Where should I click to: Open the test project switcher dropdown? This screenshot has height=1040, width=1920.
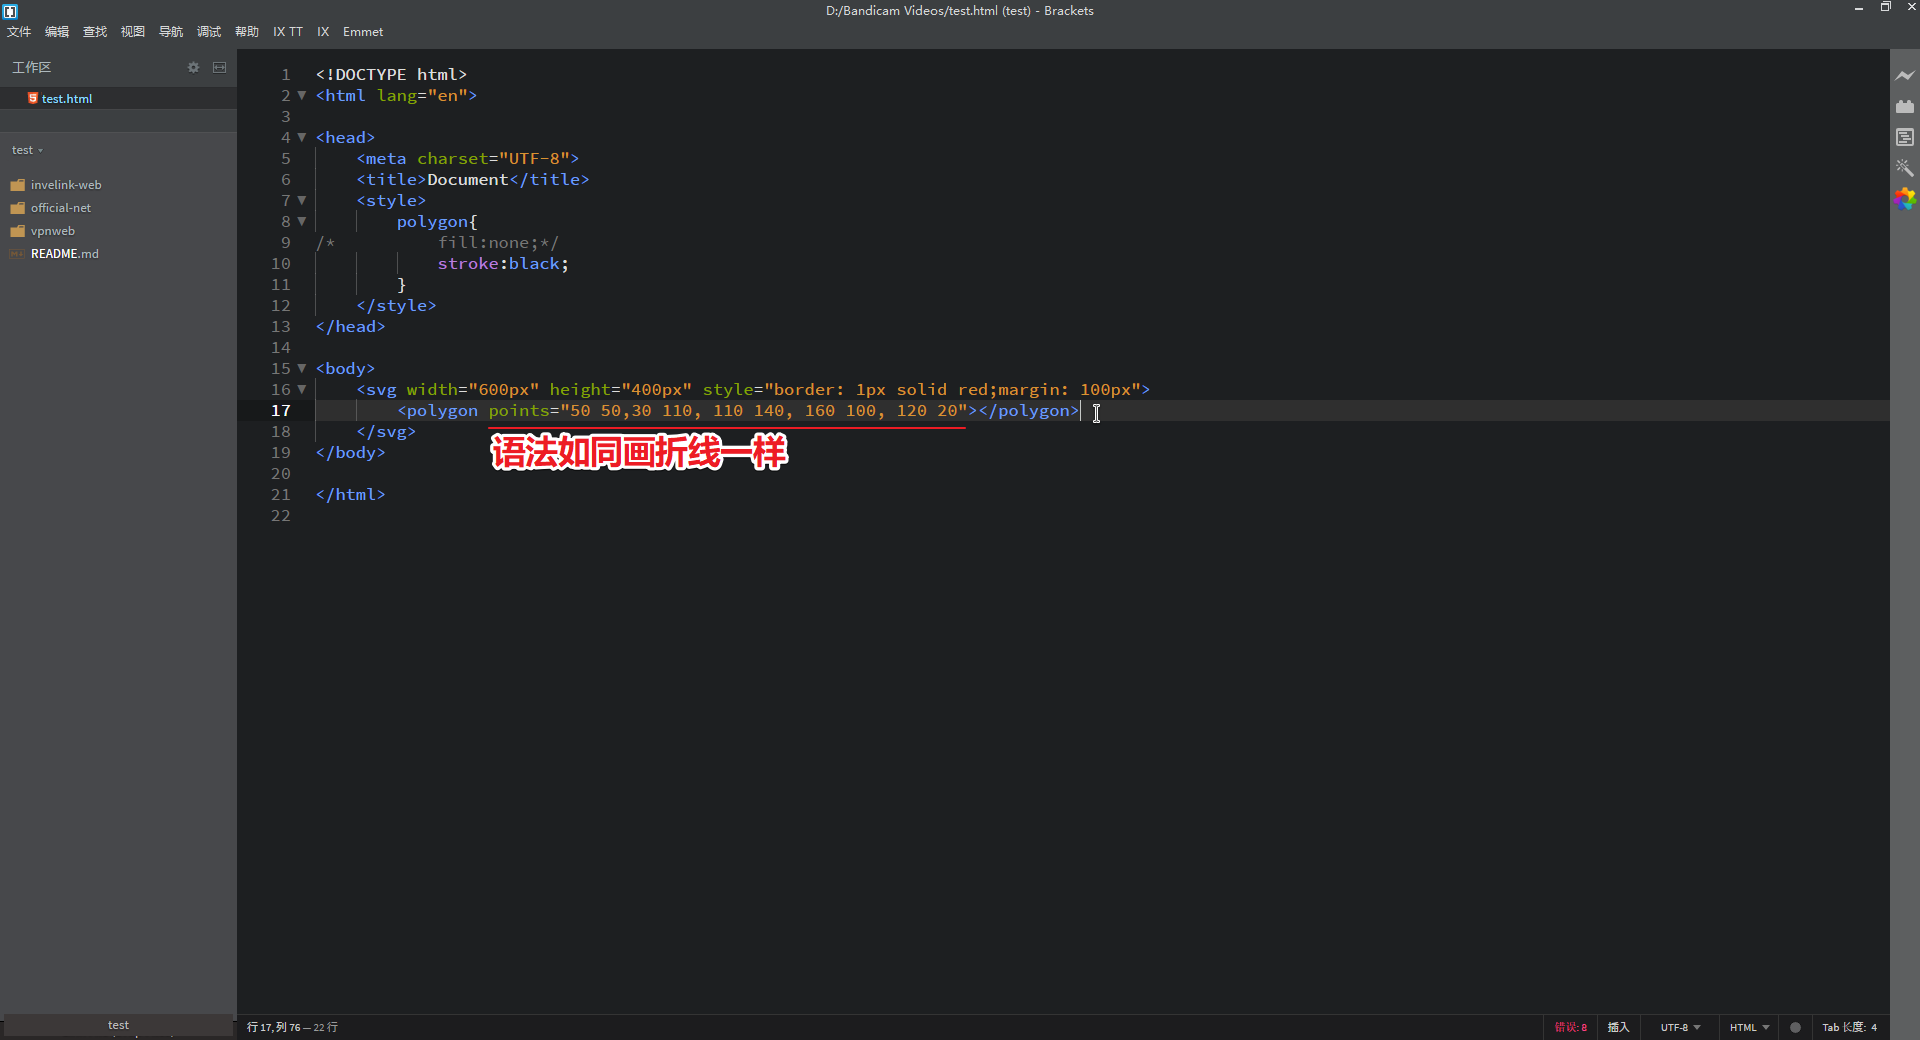click(27, 150)
